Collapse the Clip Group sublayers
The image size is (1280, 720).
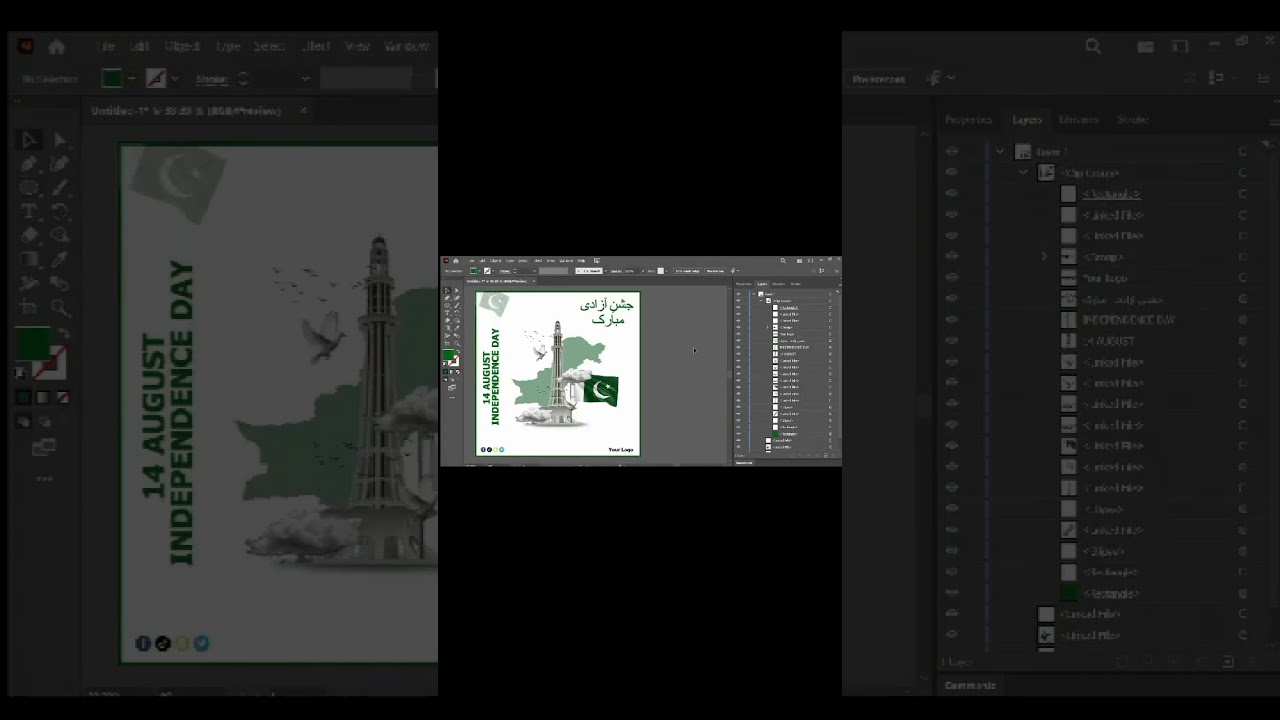pyautogui.click(x=1023, y=173)
